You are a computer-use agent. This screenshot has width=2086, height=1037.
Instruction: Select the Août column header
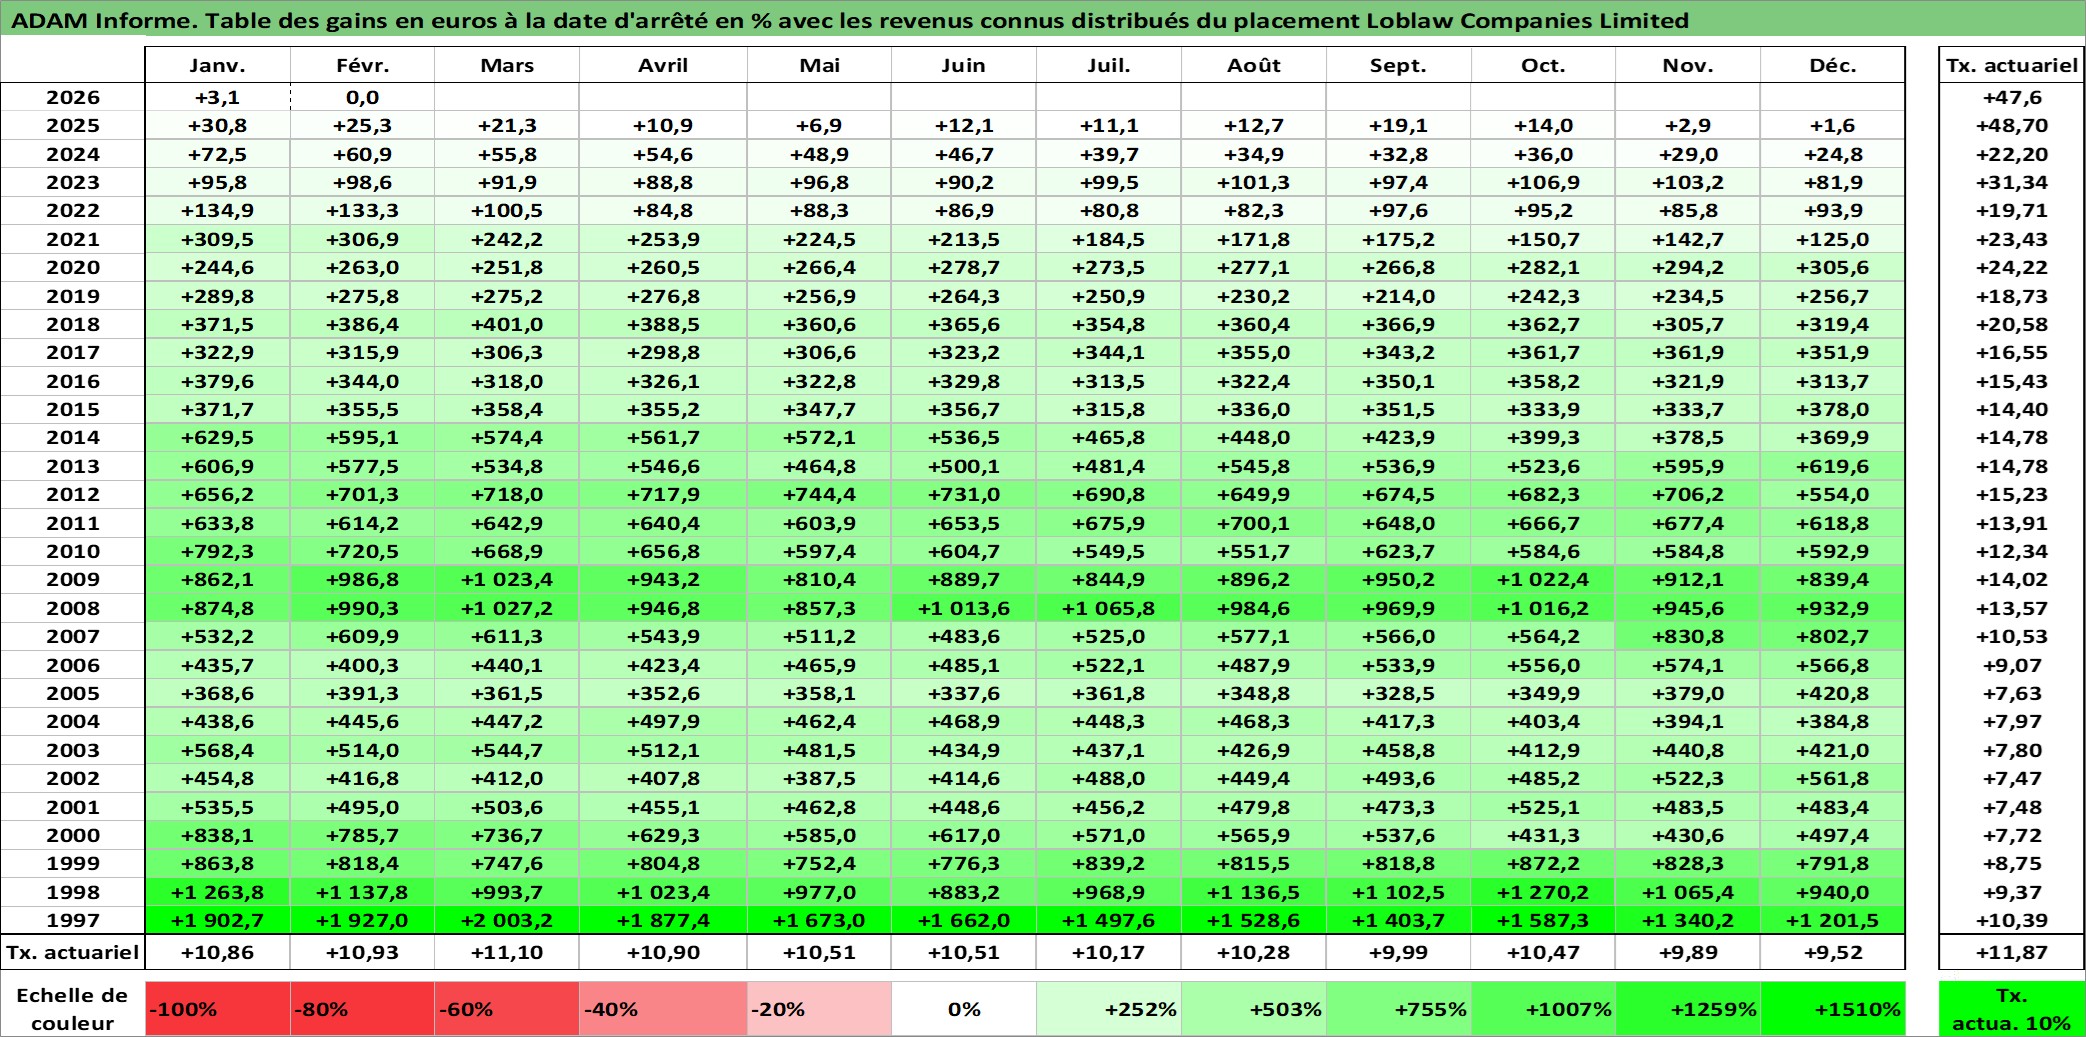click(x=1254, y=65)
